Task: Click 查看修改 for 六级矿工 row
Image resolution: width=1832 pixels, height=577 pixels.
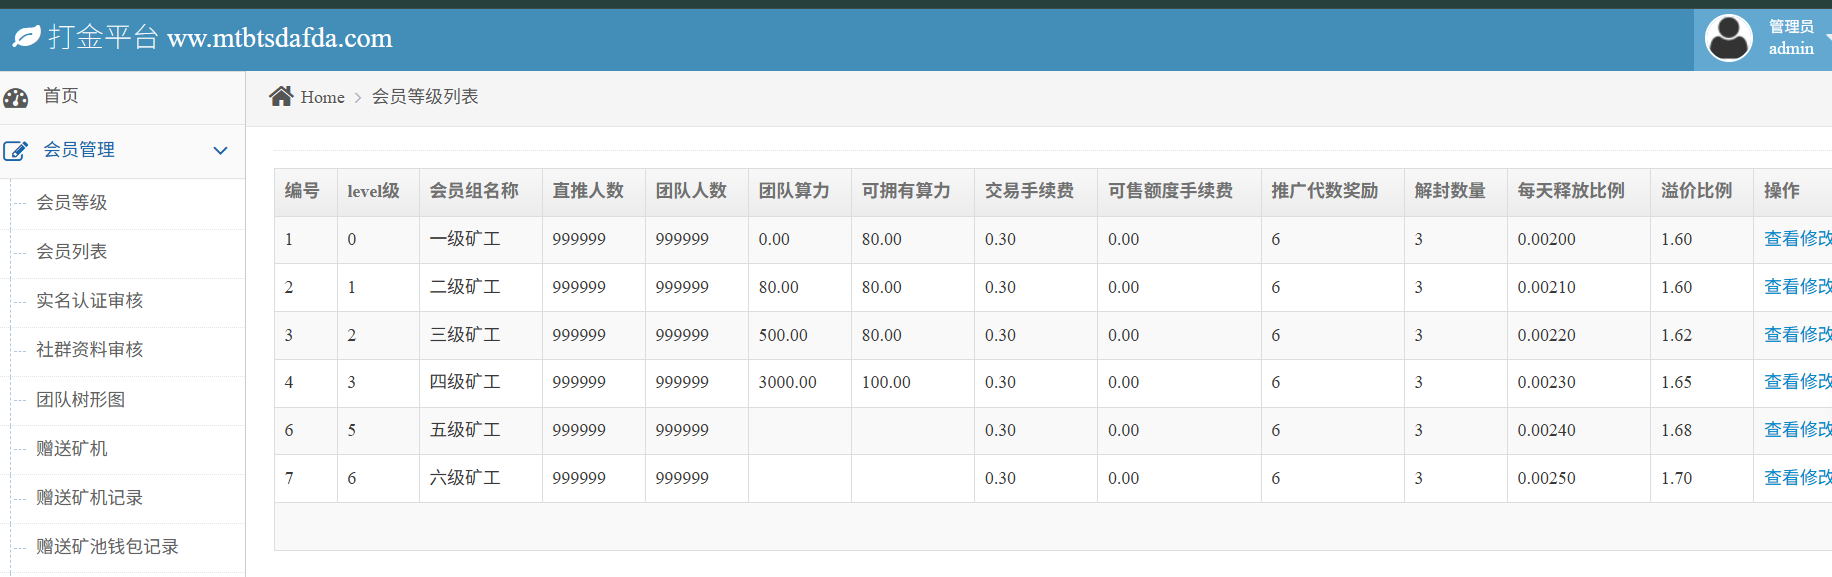Action: (x=1798, y=478)
